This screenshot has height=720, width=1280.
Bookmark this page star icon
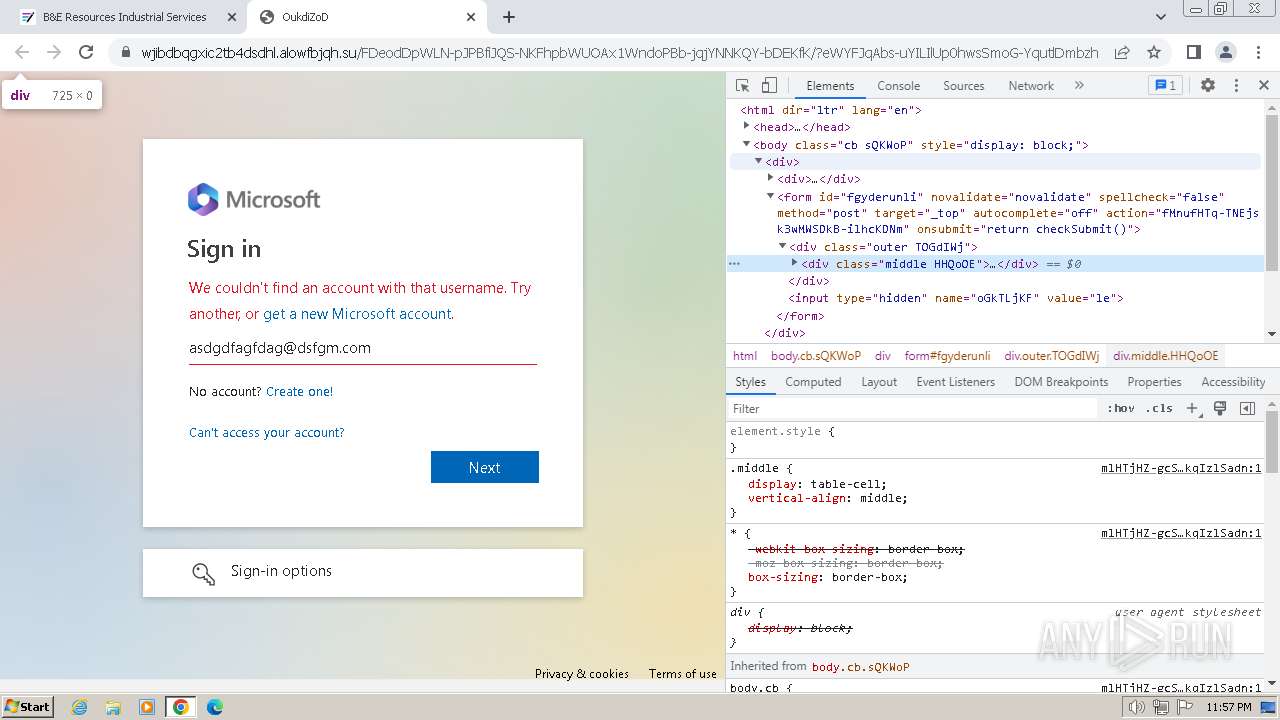coord(1154,52)
